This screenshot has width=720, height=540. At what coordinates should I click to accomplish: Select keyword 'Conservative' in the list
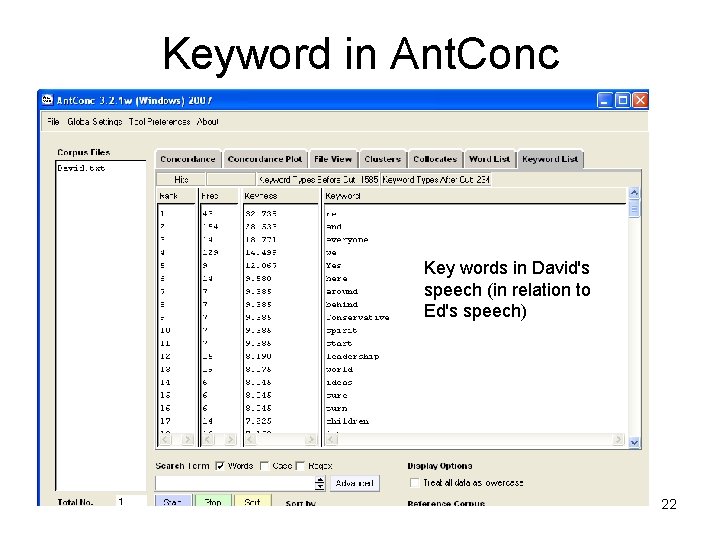coord(358,317)
